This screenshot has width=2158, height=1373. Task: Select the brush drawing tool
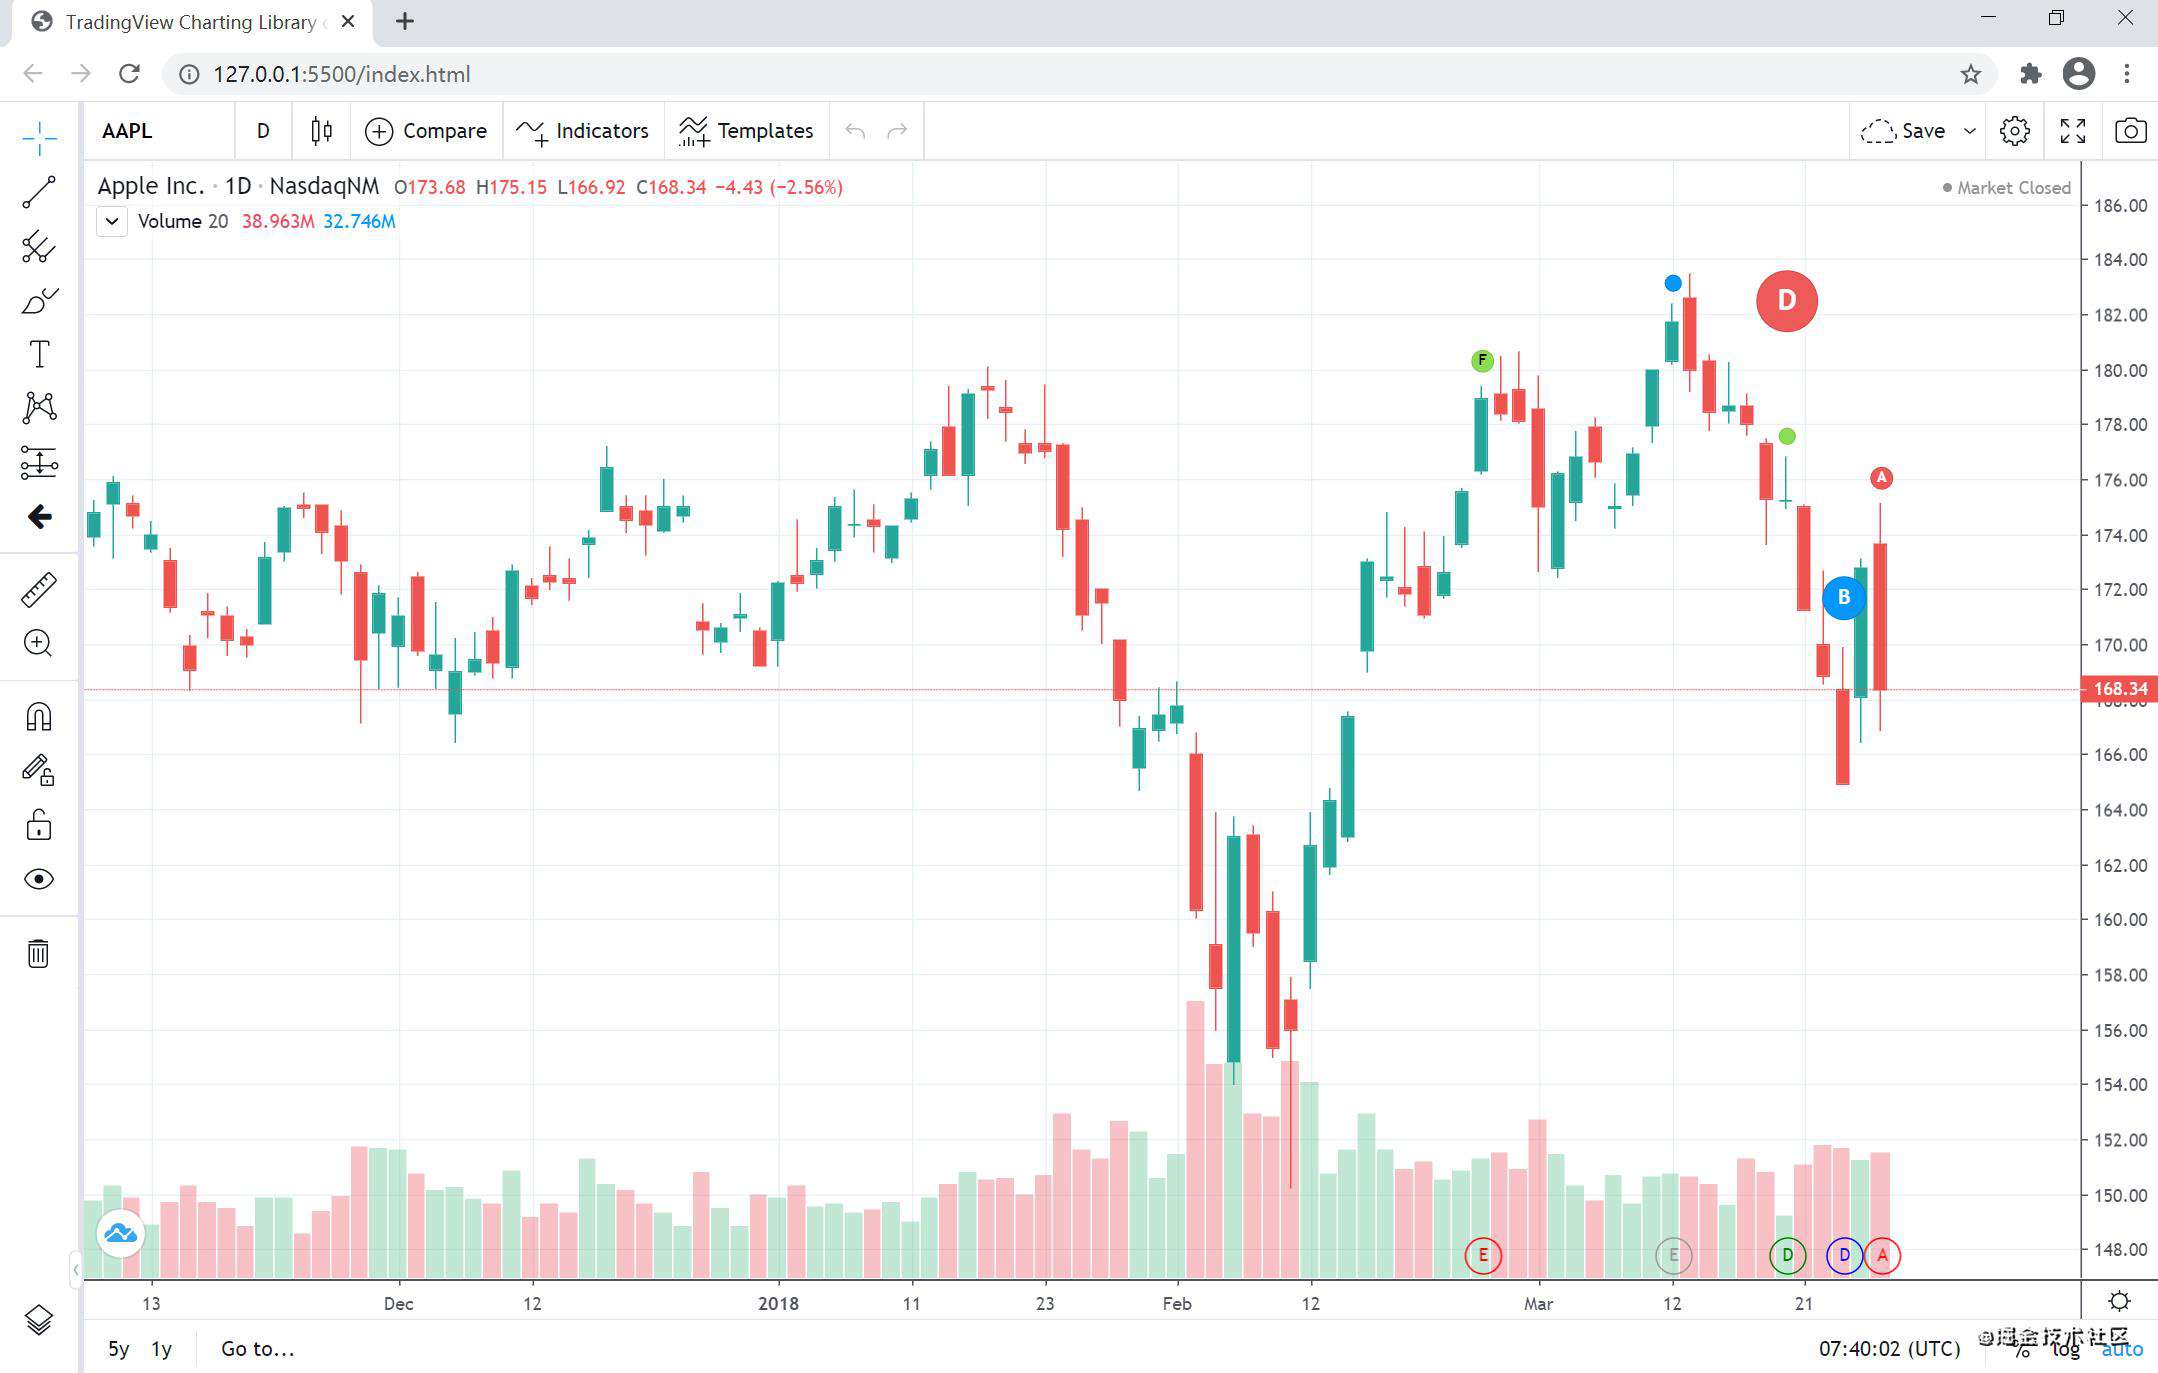tap(39, 300)
